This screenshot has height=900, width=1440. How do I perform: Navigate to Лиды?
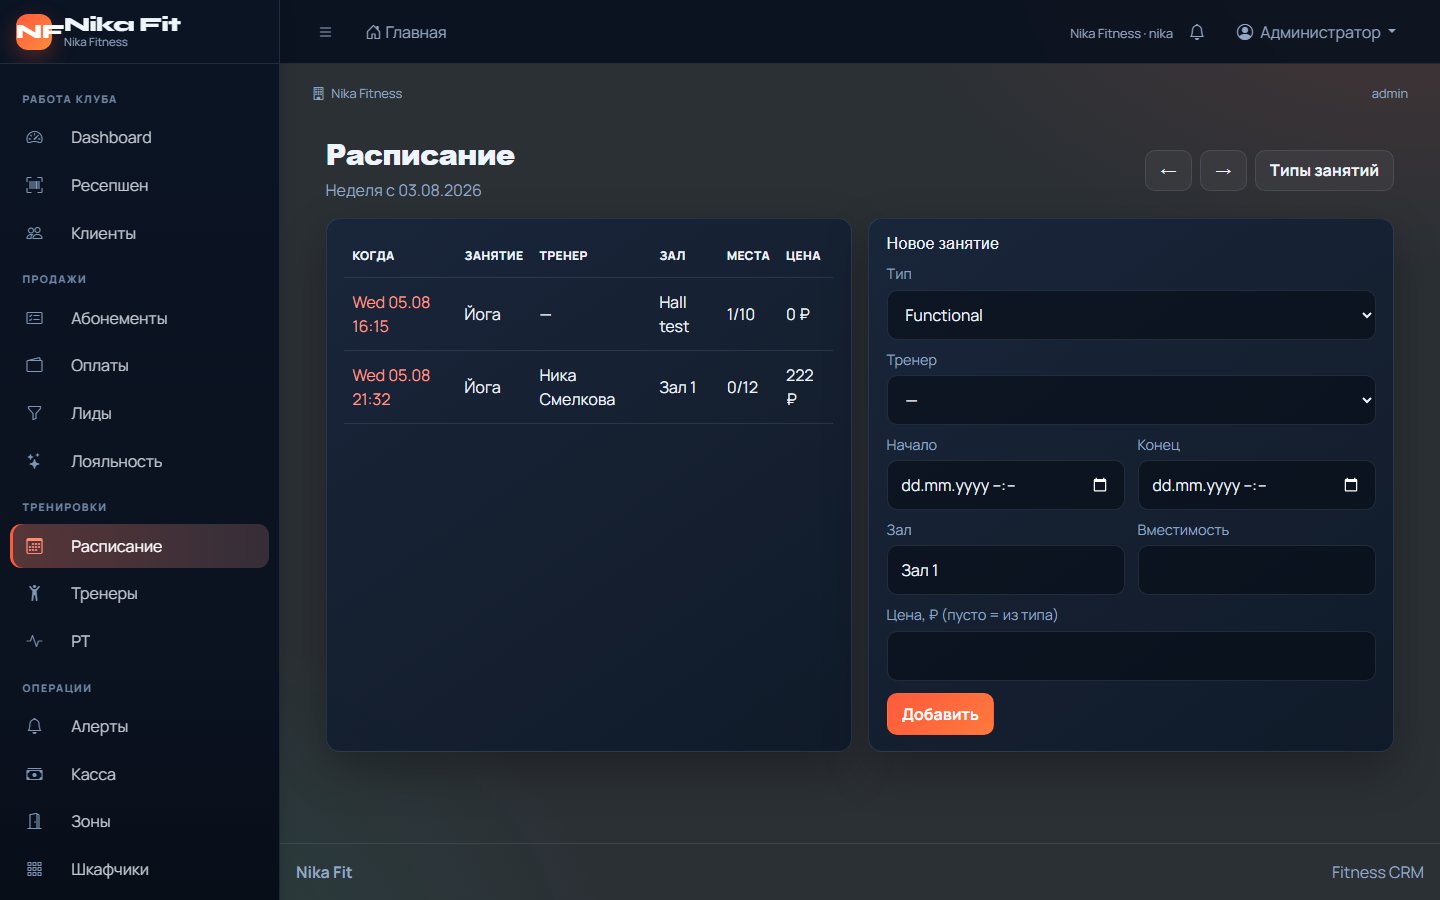[139, 413]
